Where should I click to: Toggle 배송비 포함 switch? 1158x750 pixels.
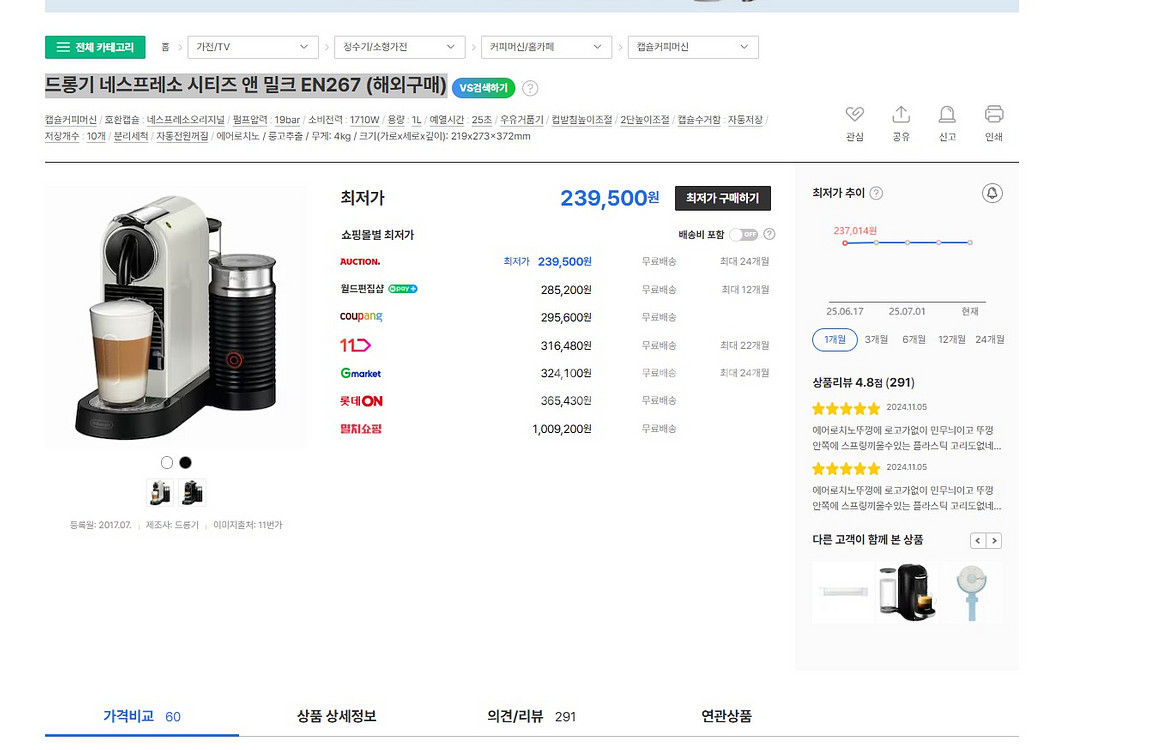tap(744, 235)
